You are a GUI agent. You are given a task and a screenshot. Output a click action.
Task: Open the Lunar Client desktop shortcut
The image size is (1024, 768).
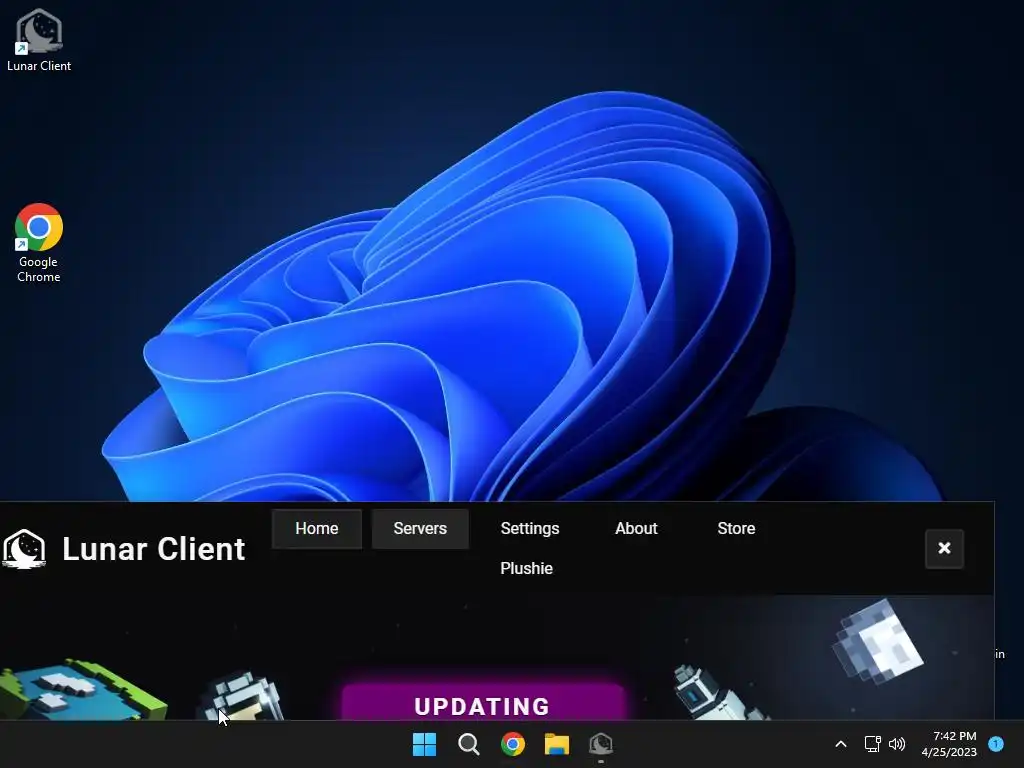point(39,39)
